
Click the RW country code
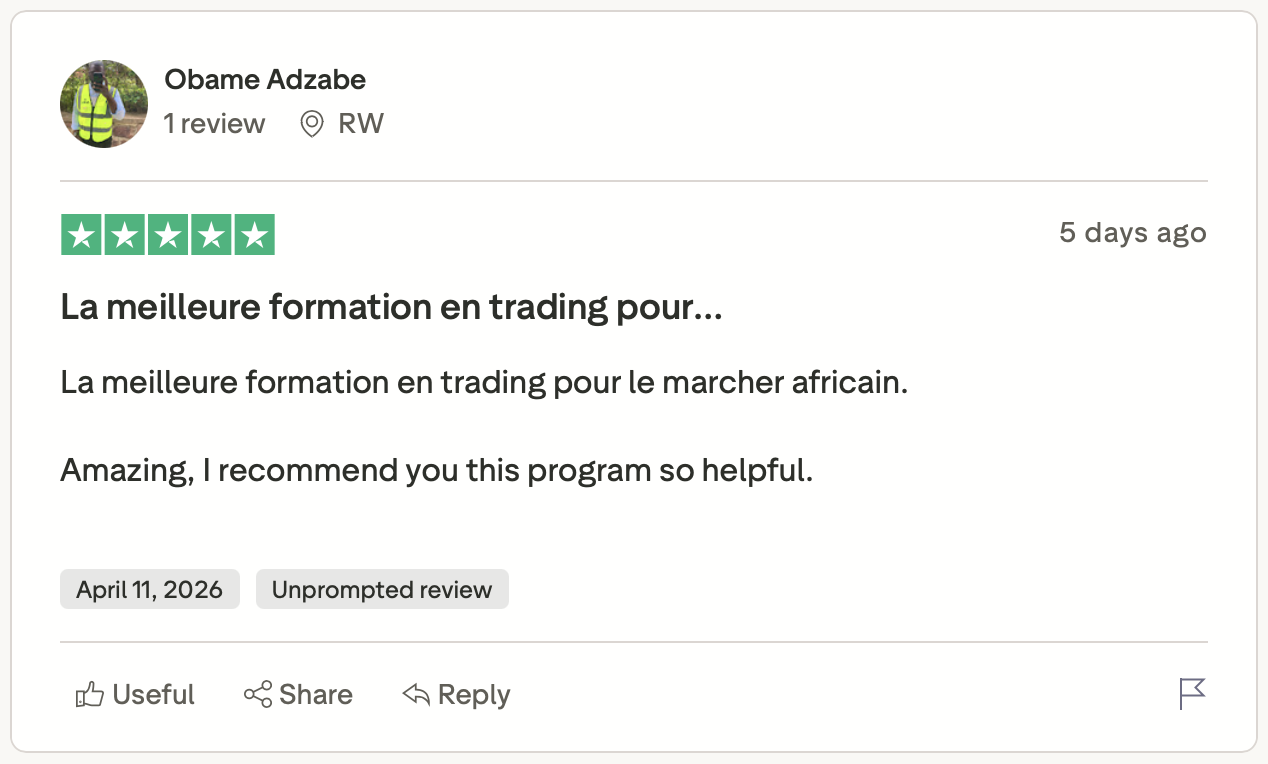(x=361, y=124)
